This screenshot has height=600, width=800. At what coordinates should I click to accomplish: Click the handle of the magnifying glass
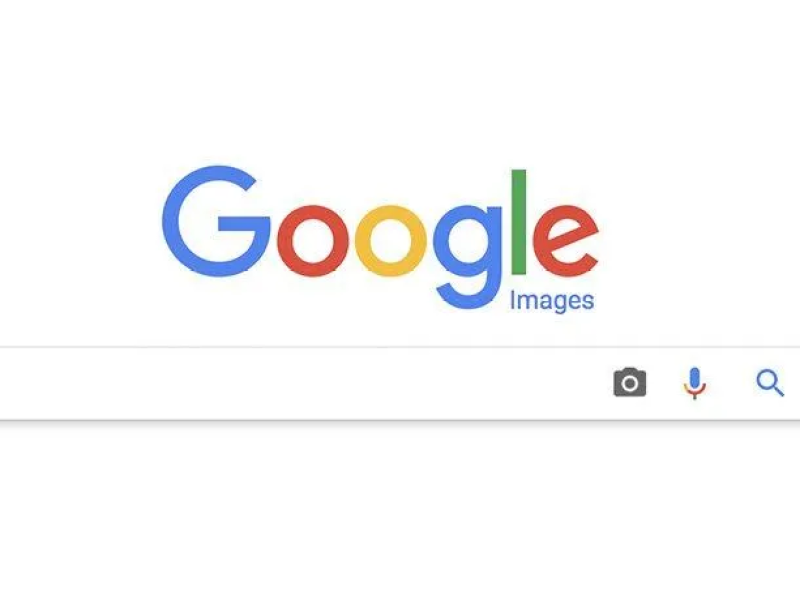pyautogui.click(x=778, y=390)
